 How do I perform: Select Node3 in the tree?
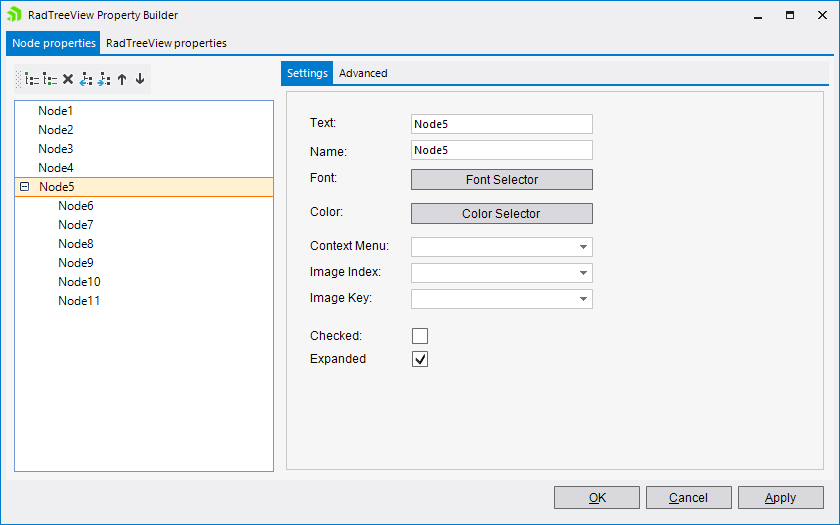(56, 148)
